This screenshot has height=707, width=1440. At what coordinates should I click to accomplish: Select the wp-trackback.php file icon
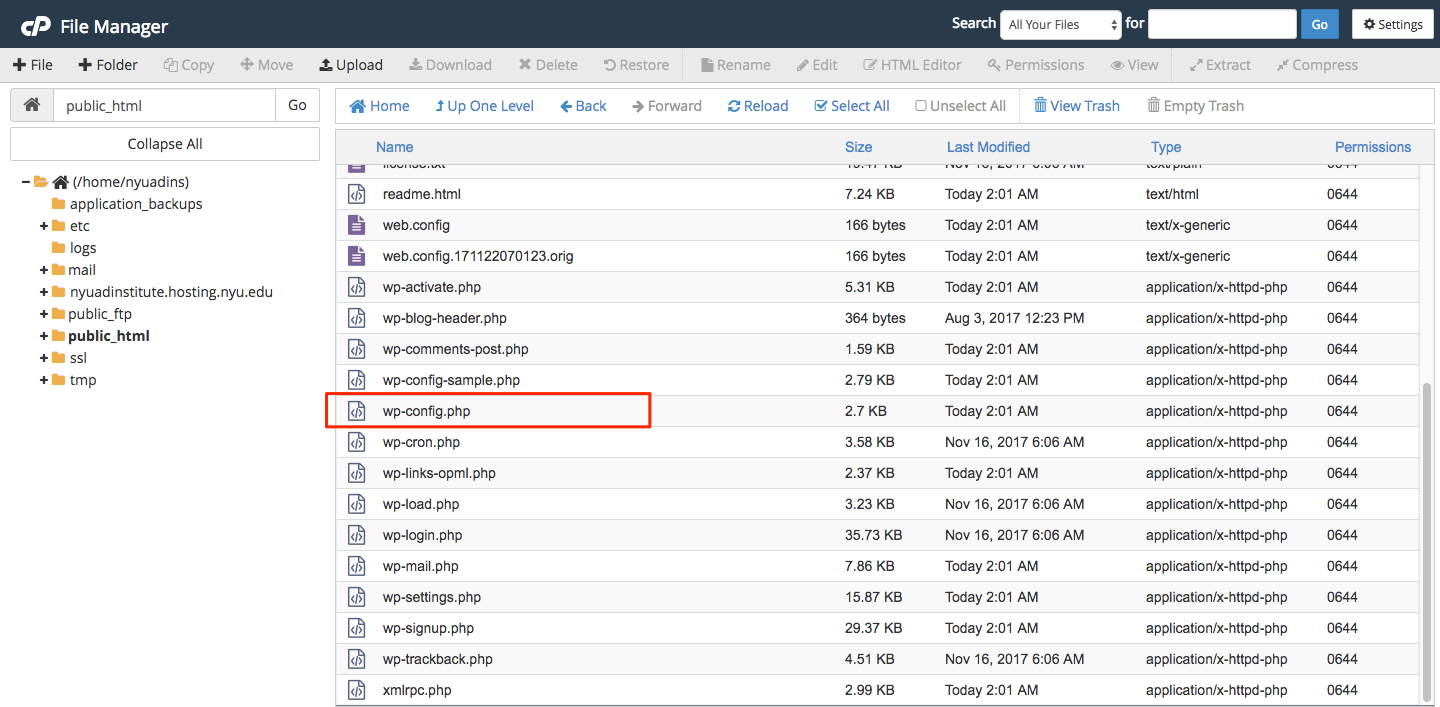coord(356,659)
